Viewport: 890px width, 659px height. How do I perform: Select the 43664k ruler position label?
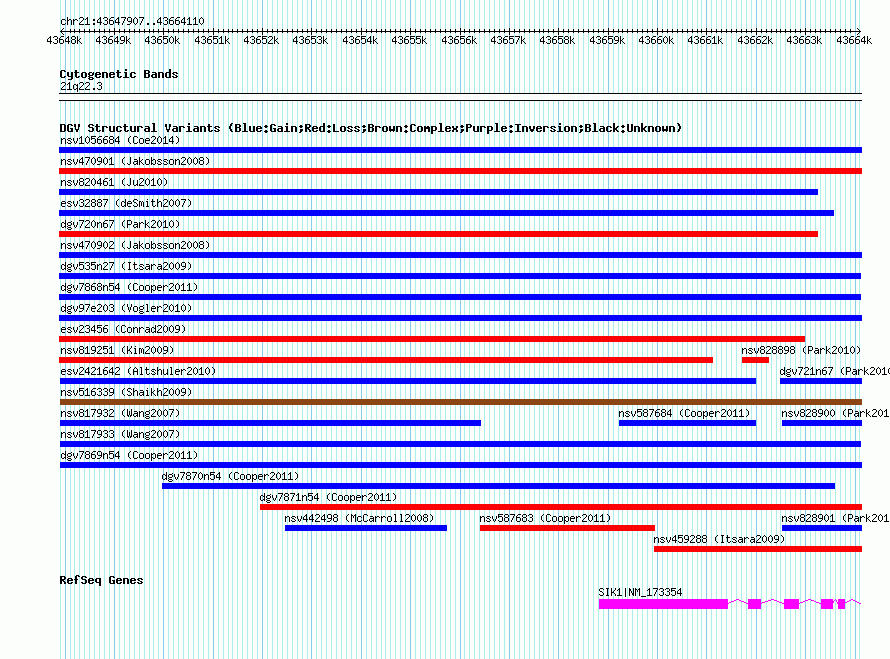(x=854, y=40)
